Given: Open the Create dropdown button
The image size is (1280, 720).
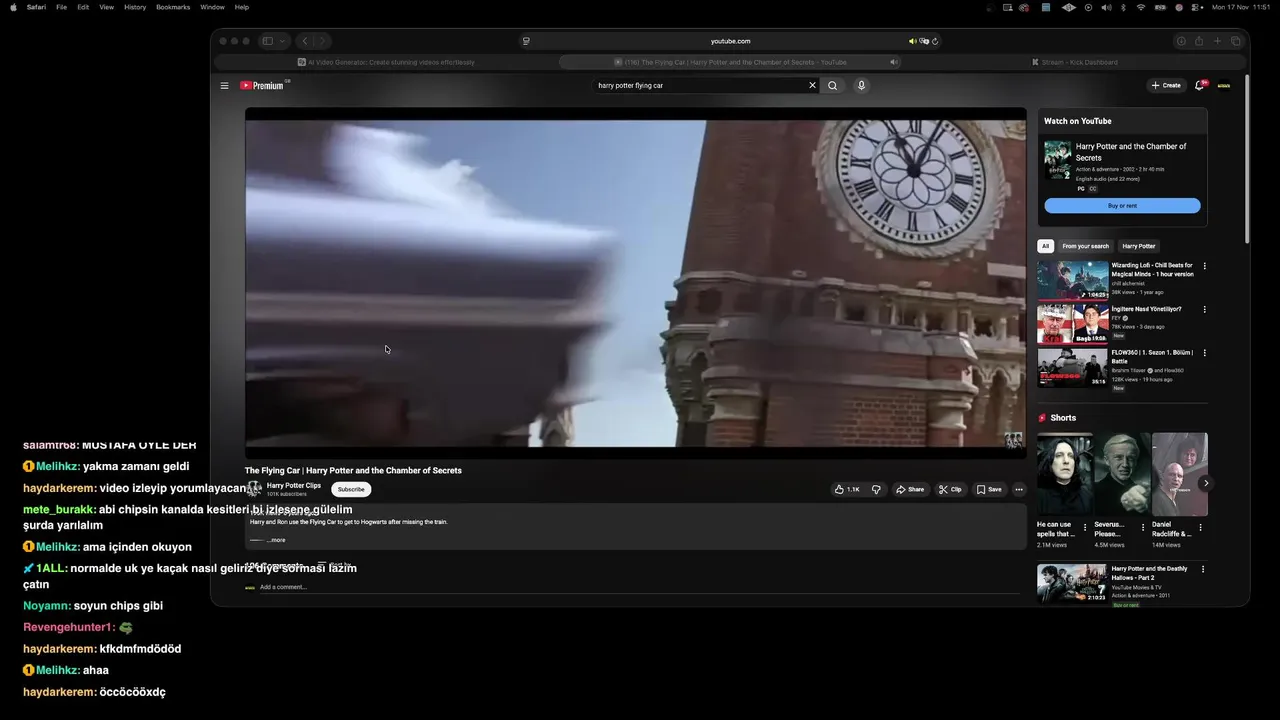Looking at the screenshot, I should coord(1166,86).
